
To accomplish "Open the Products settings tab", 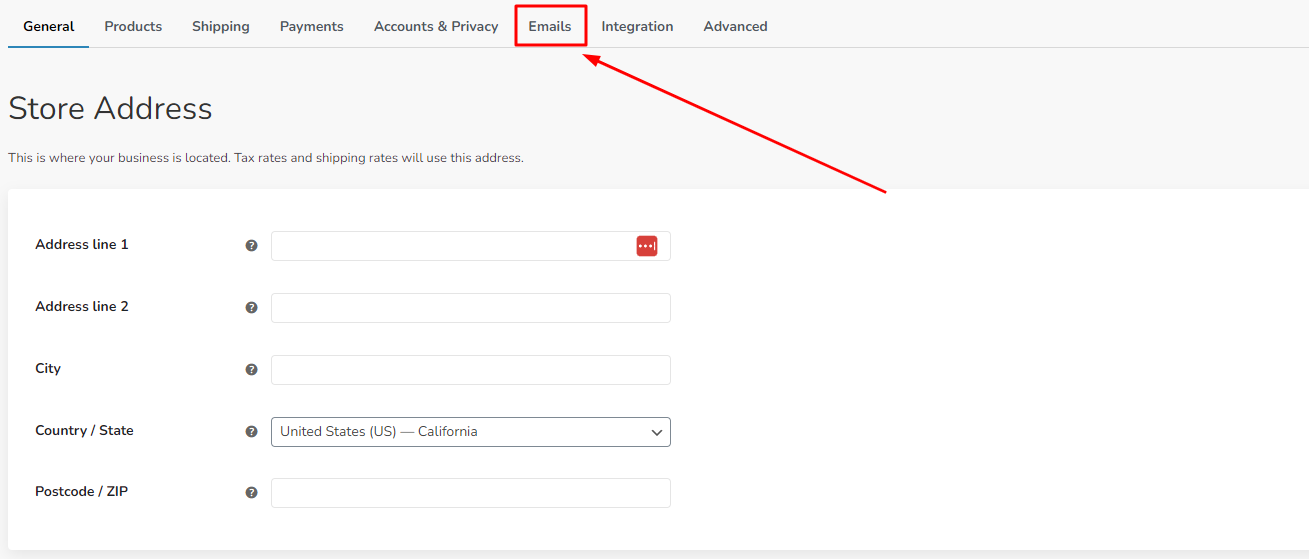I will [x=133, y=26].
